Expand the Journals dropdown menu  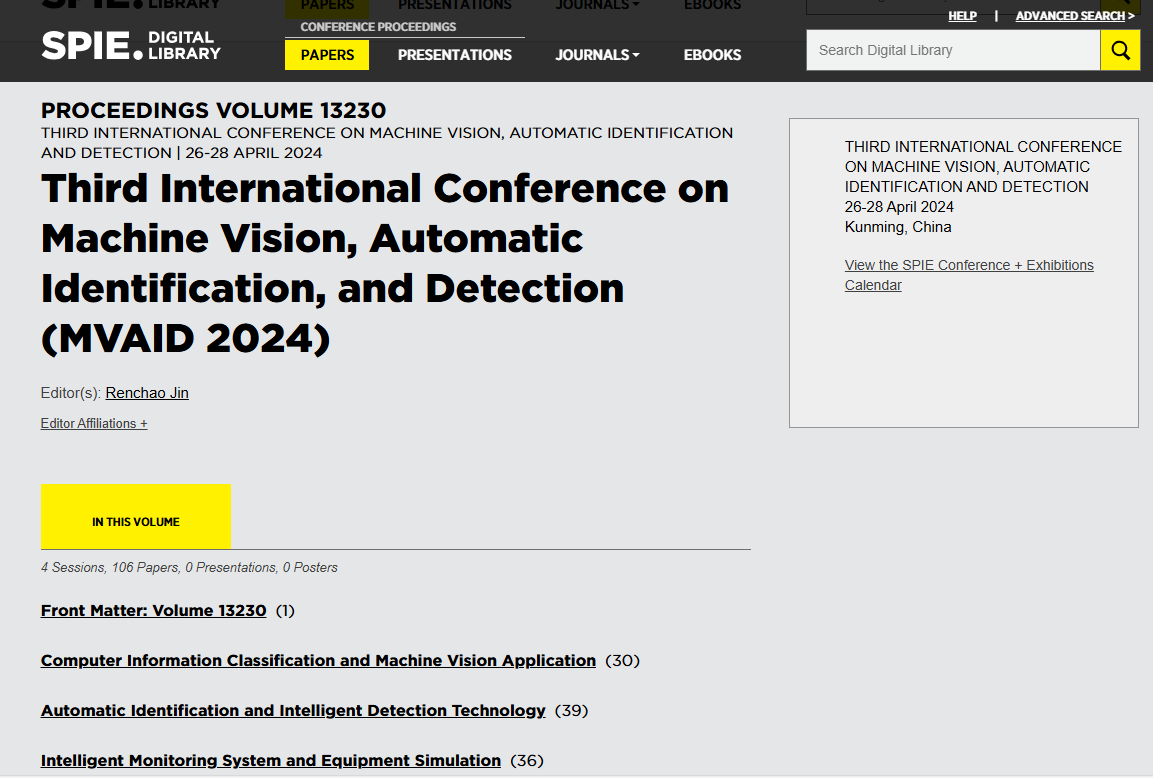pyautogui.click(x=597, y=54)
